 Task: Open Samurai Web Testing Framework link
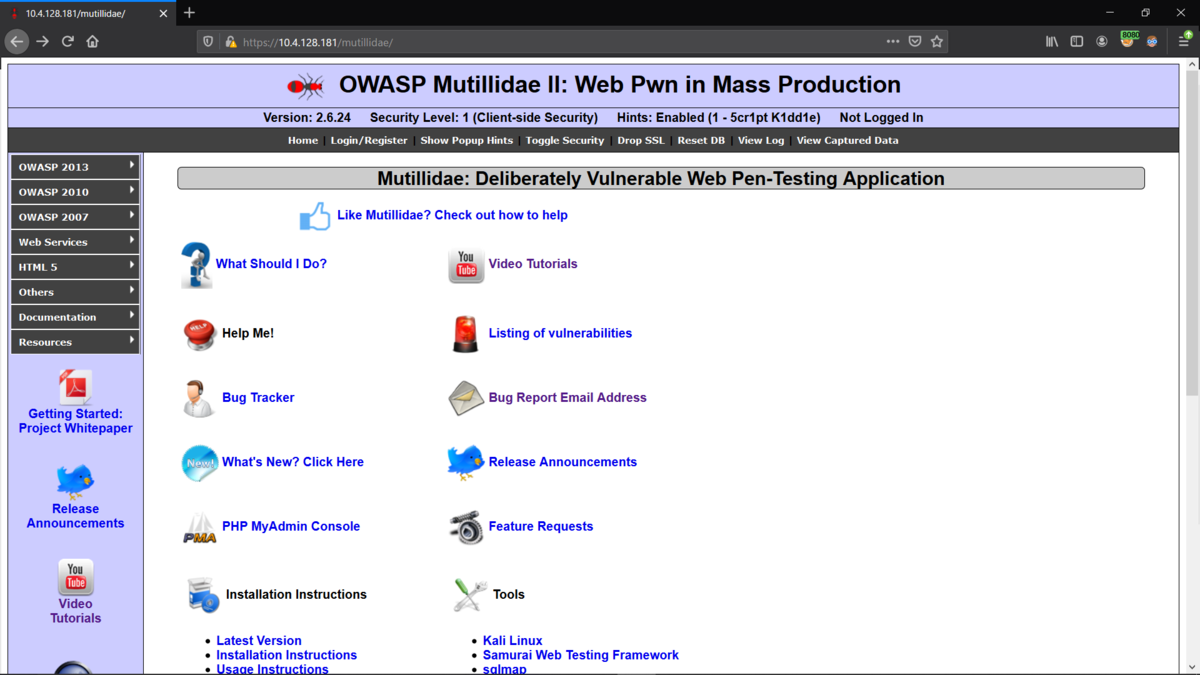pos(581,655)
